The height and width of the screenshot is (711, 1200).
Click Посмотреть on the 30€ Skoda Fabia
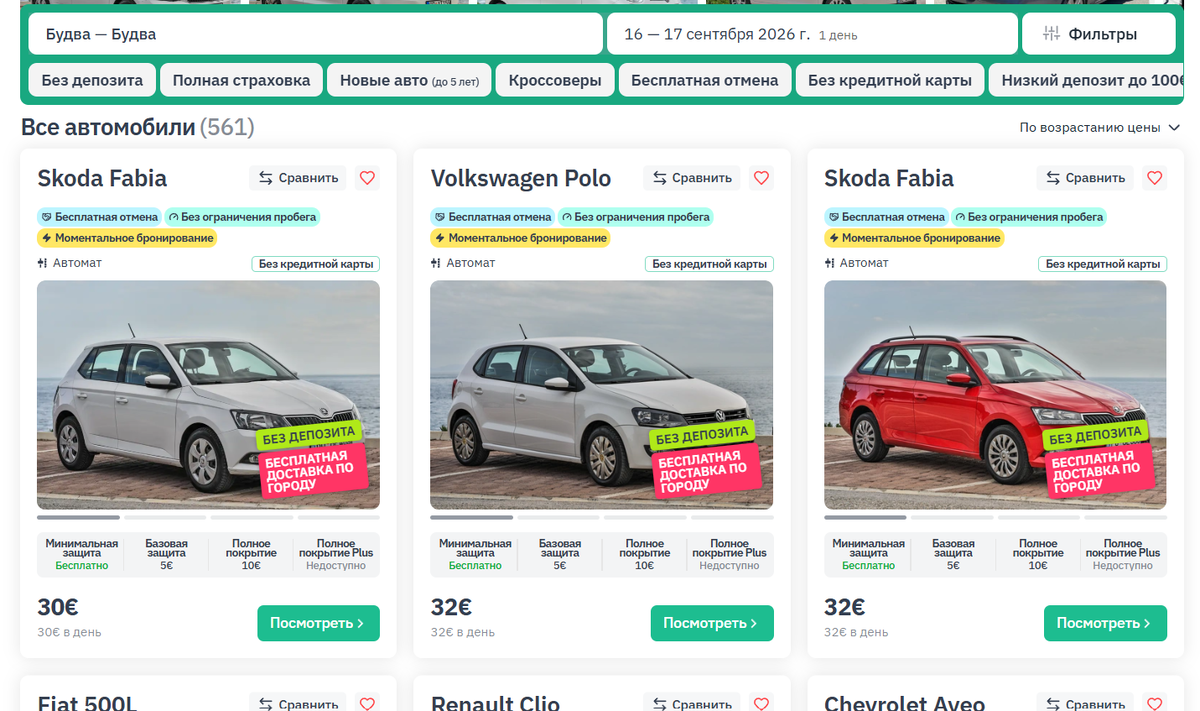[318, 623]
